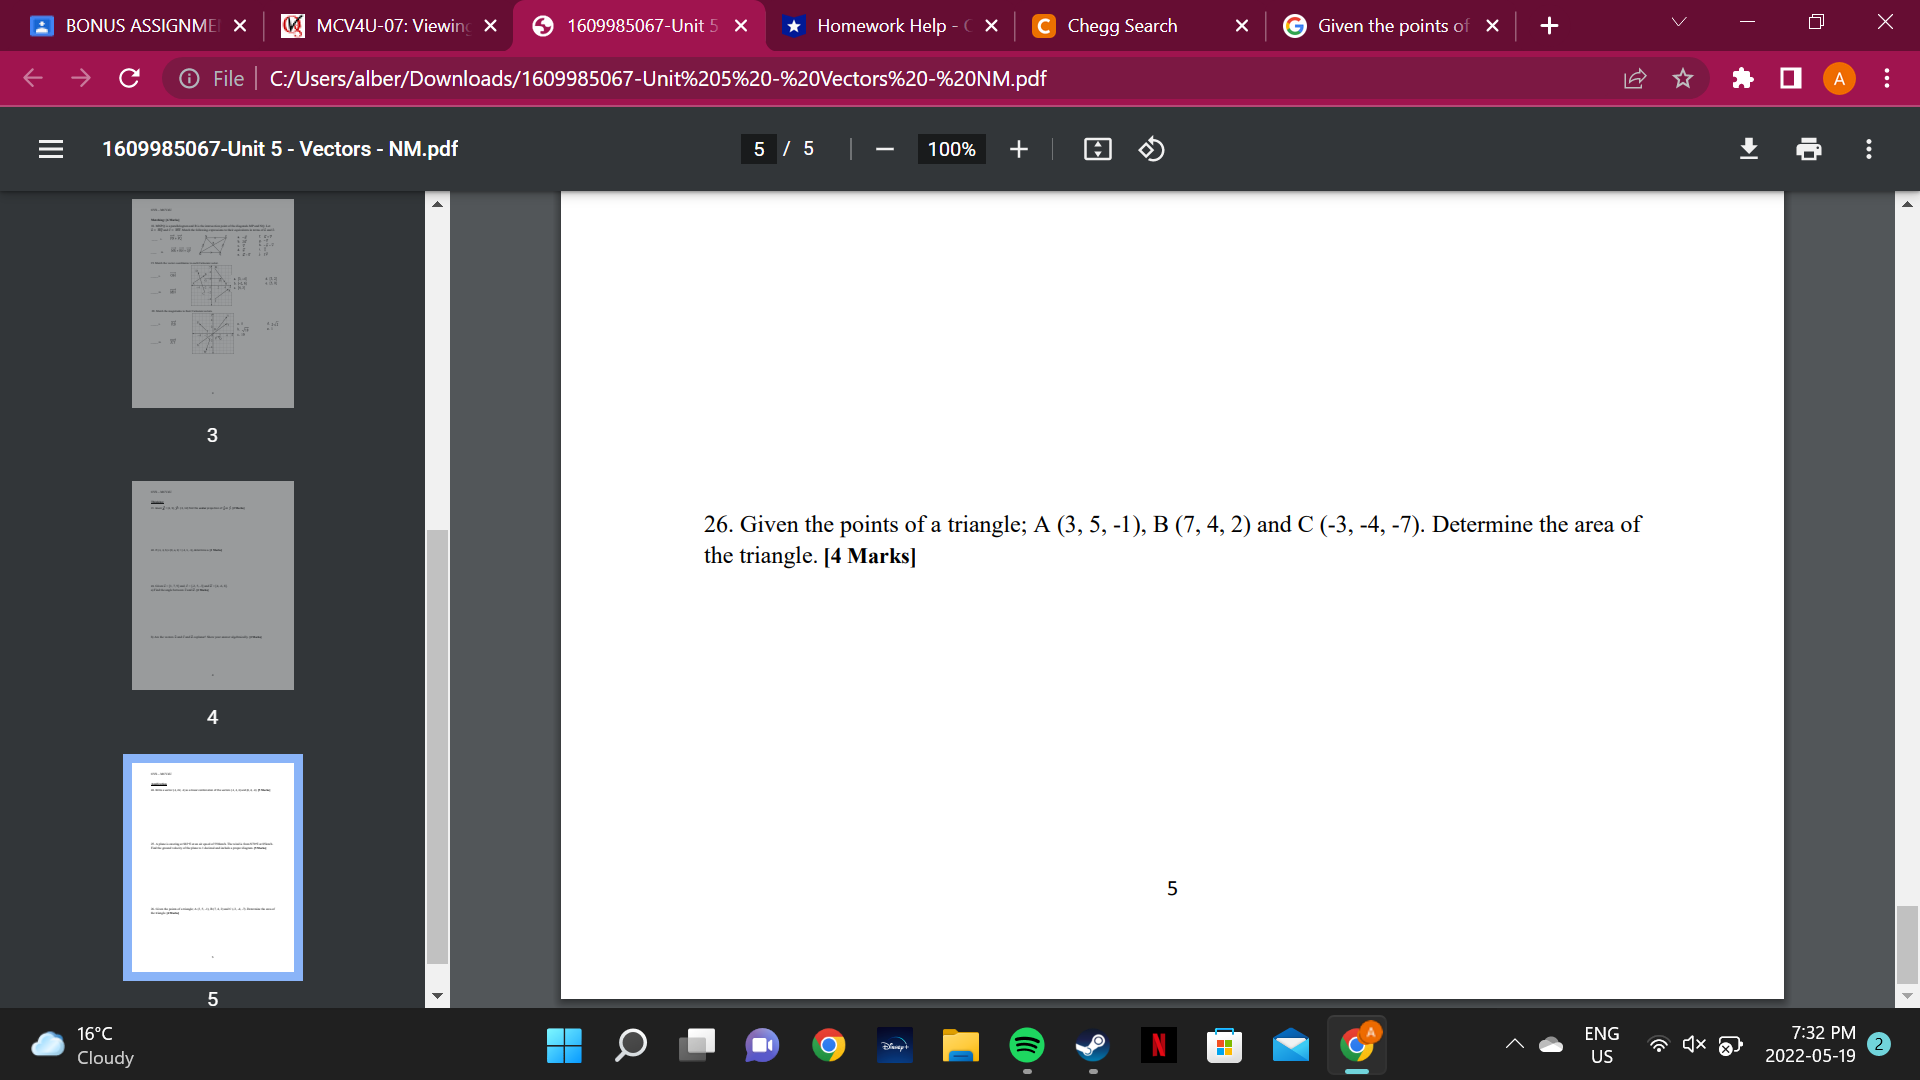Switch to the Homework Help tab
The image size is (1920, 1080).
point(880,25)
